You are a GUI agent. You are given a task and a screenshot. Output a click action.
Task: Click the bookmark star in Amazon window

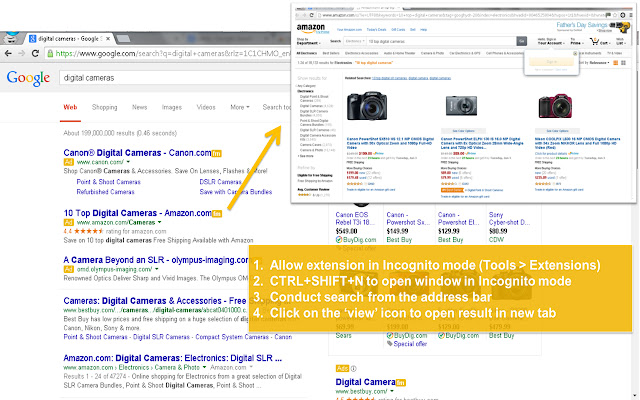(616, 15)
